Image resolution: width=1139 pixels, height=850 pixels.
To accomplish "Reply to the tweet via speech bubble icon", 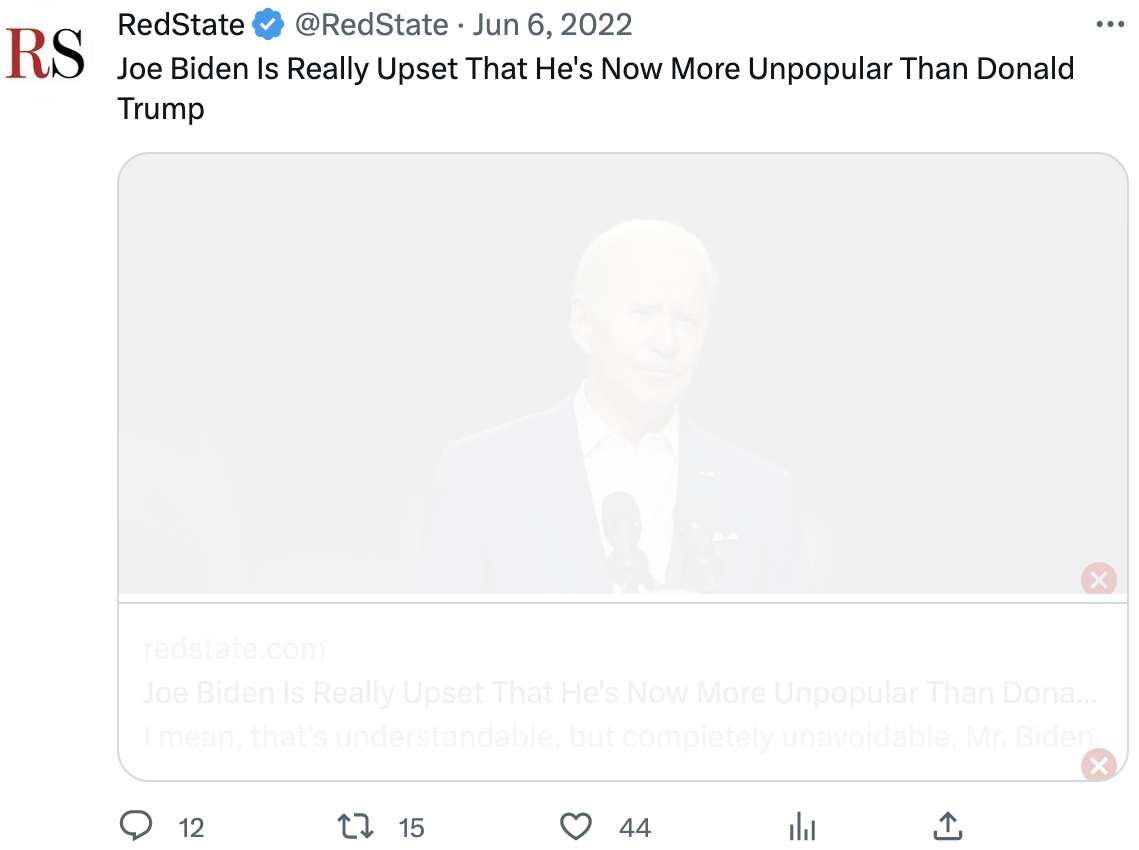I will point(136,826).
